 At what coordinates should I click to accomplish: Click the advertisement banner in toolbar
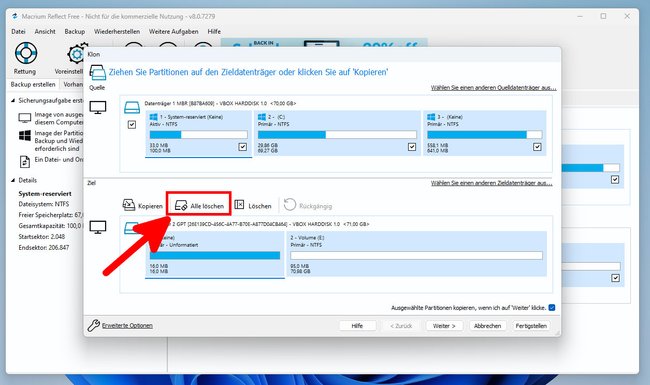(324, 43)
